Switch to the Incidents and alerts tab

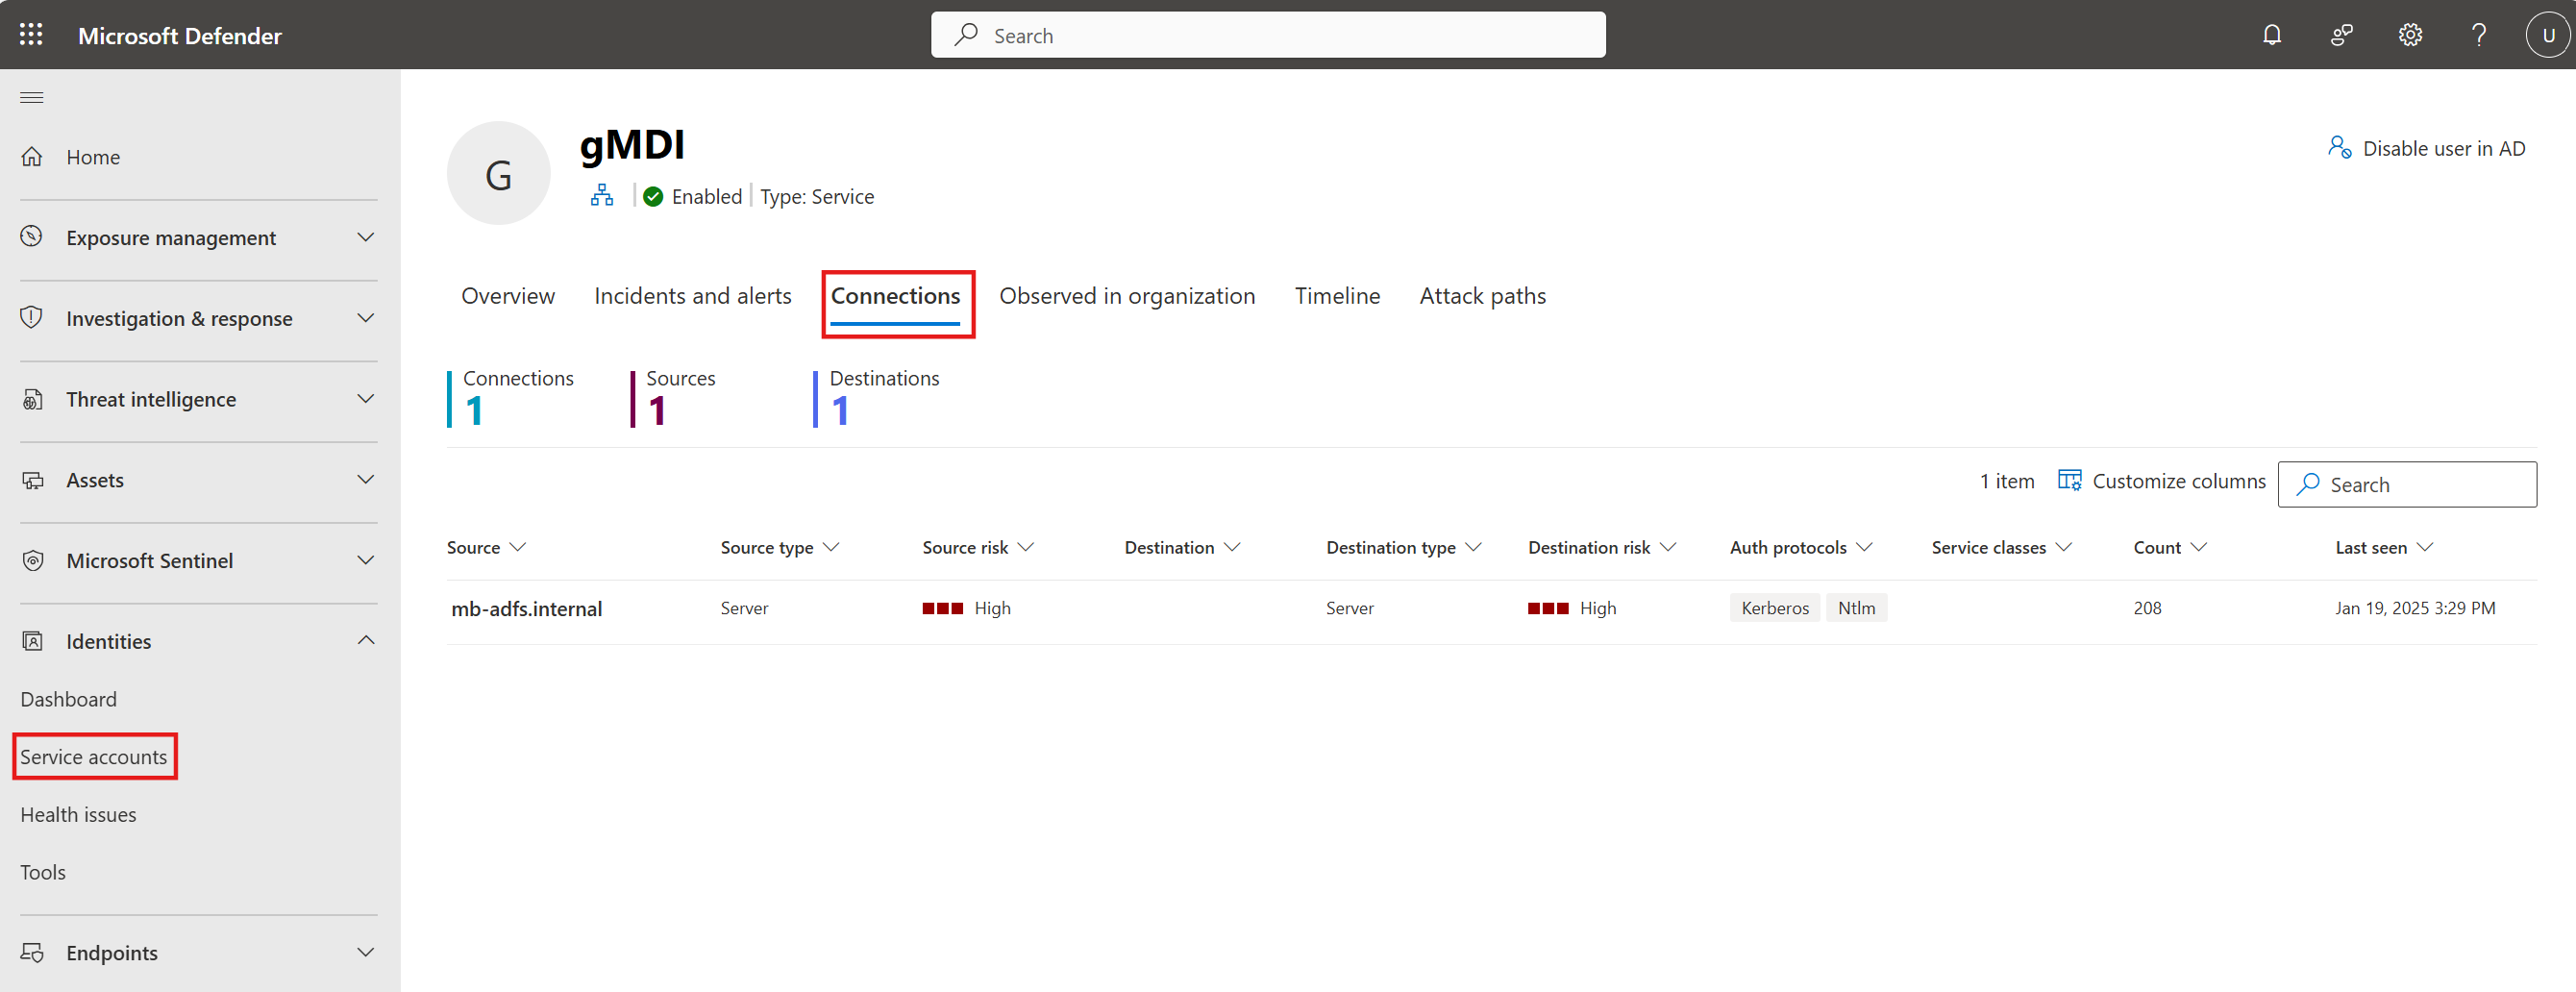[692, 296]
